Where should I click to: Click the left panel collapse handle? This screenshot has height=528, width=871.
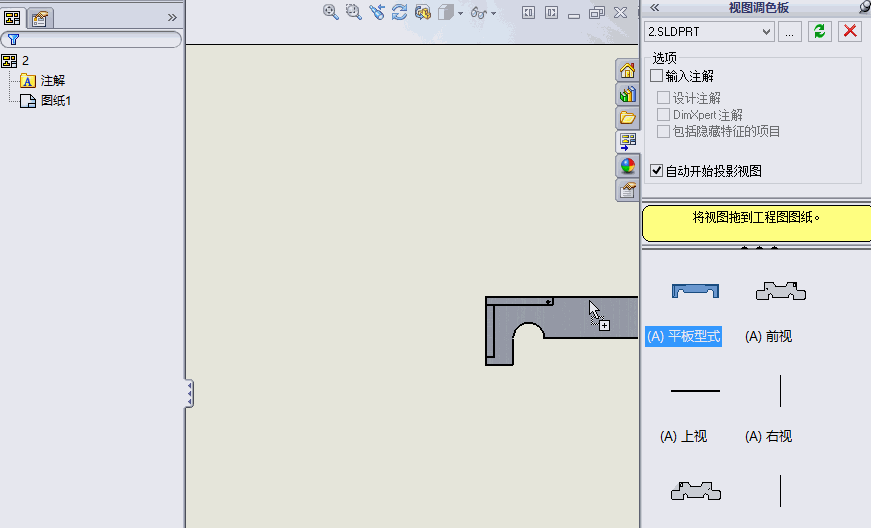pos(189,394)
